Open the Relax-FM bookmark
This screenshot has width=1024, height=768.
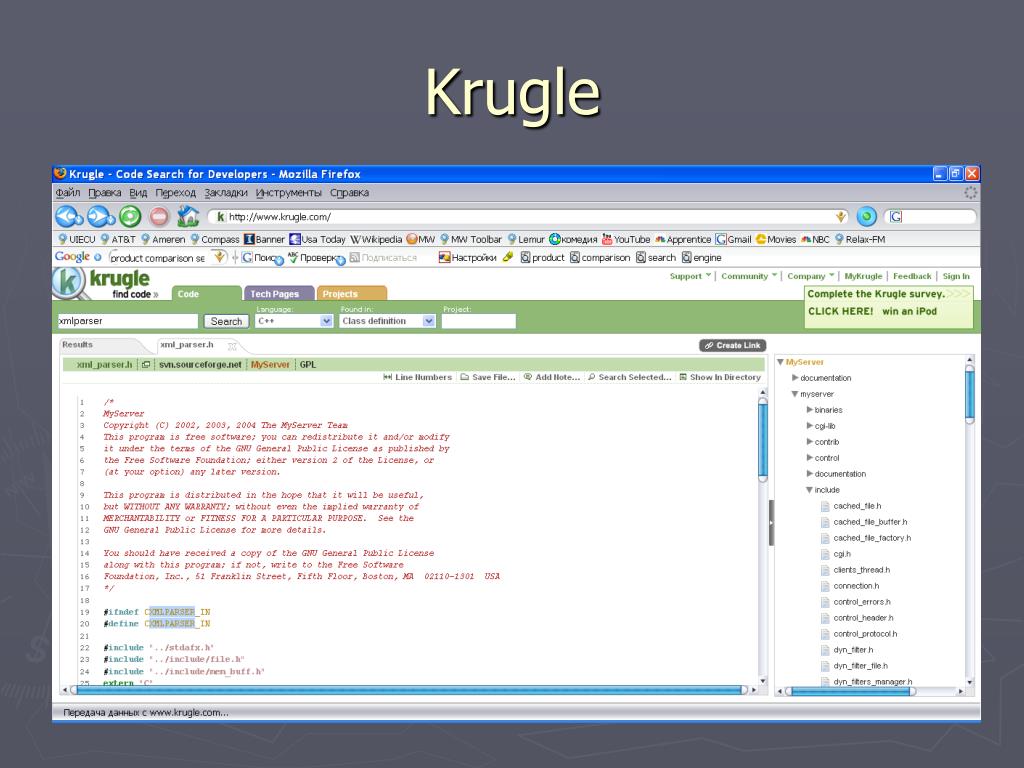point(860,240)
